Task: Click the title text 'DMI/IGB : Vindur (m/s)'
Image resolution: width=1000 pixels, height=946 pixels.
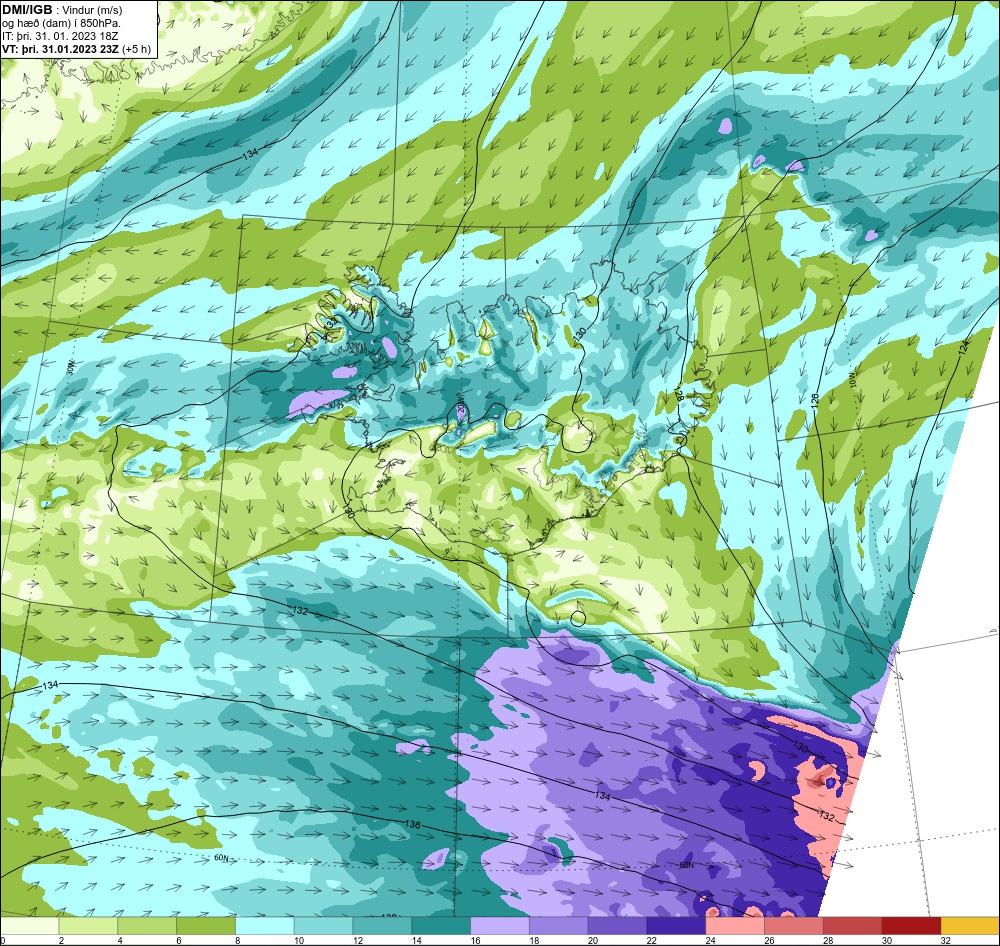Action: pyautogui.click(x=62, y=10)
